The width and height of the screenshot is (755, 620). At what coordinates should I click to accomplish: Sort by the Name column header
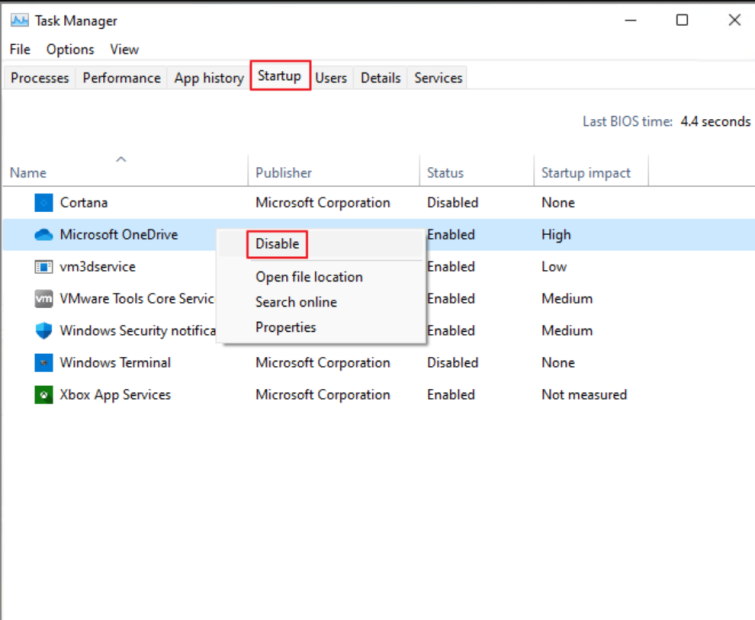coord(28,173)
